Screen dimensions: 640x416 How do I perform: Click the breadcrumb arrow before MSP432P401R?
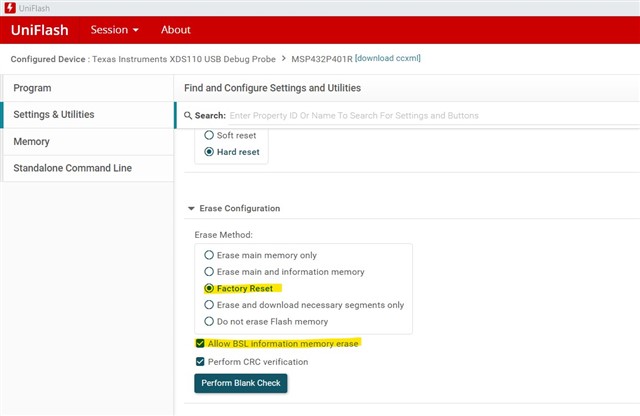[284, 59]
